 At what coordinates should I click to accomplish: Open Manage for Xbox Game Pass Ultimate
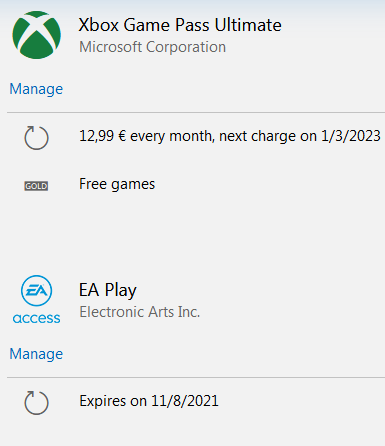pos(36,89)
